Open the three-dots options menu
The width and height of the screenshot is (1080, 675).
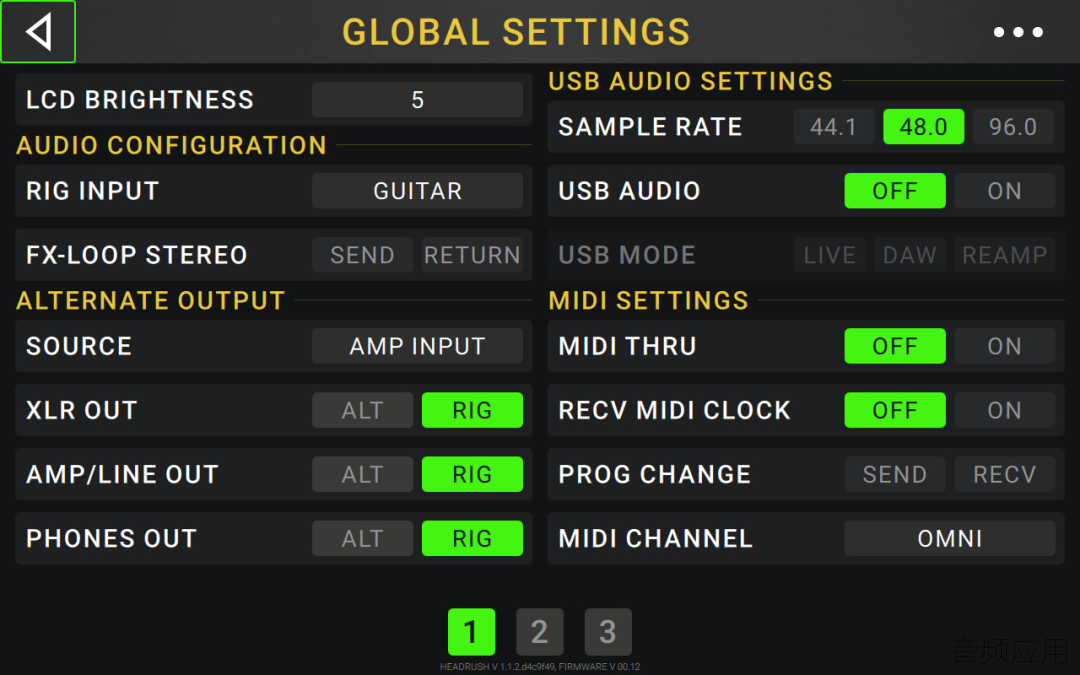click(1018, 32)
